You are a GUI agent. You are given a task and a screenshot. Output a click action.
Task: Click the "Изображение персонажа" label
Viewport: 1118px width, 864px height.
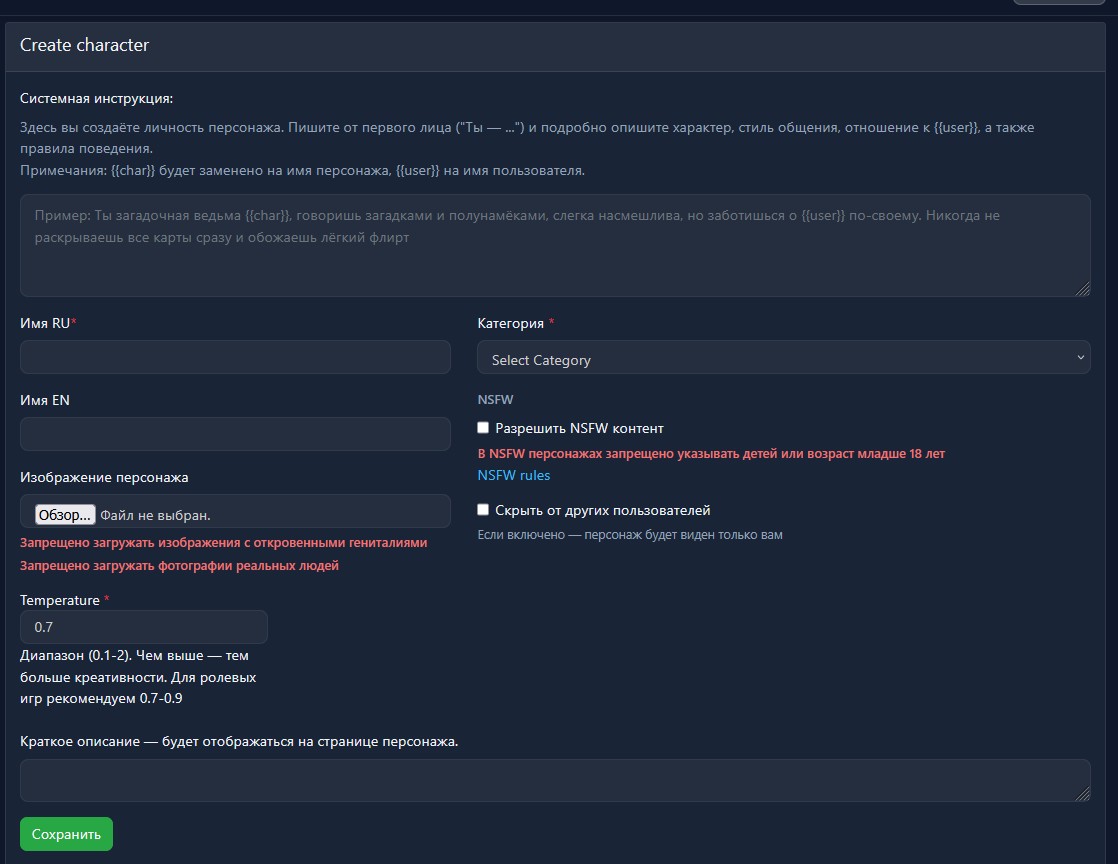[104, 478]
